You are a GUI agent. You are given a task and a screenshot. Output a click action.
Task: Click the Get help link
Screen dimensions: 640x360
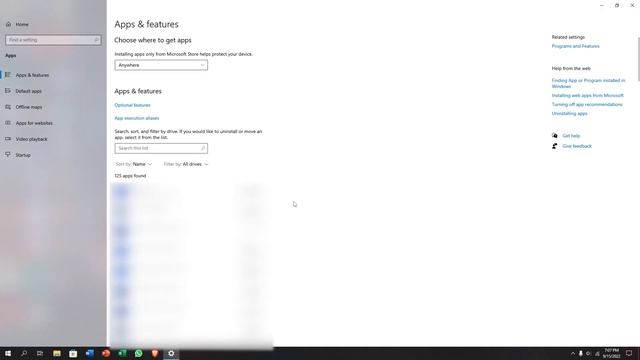click(571, 136)
